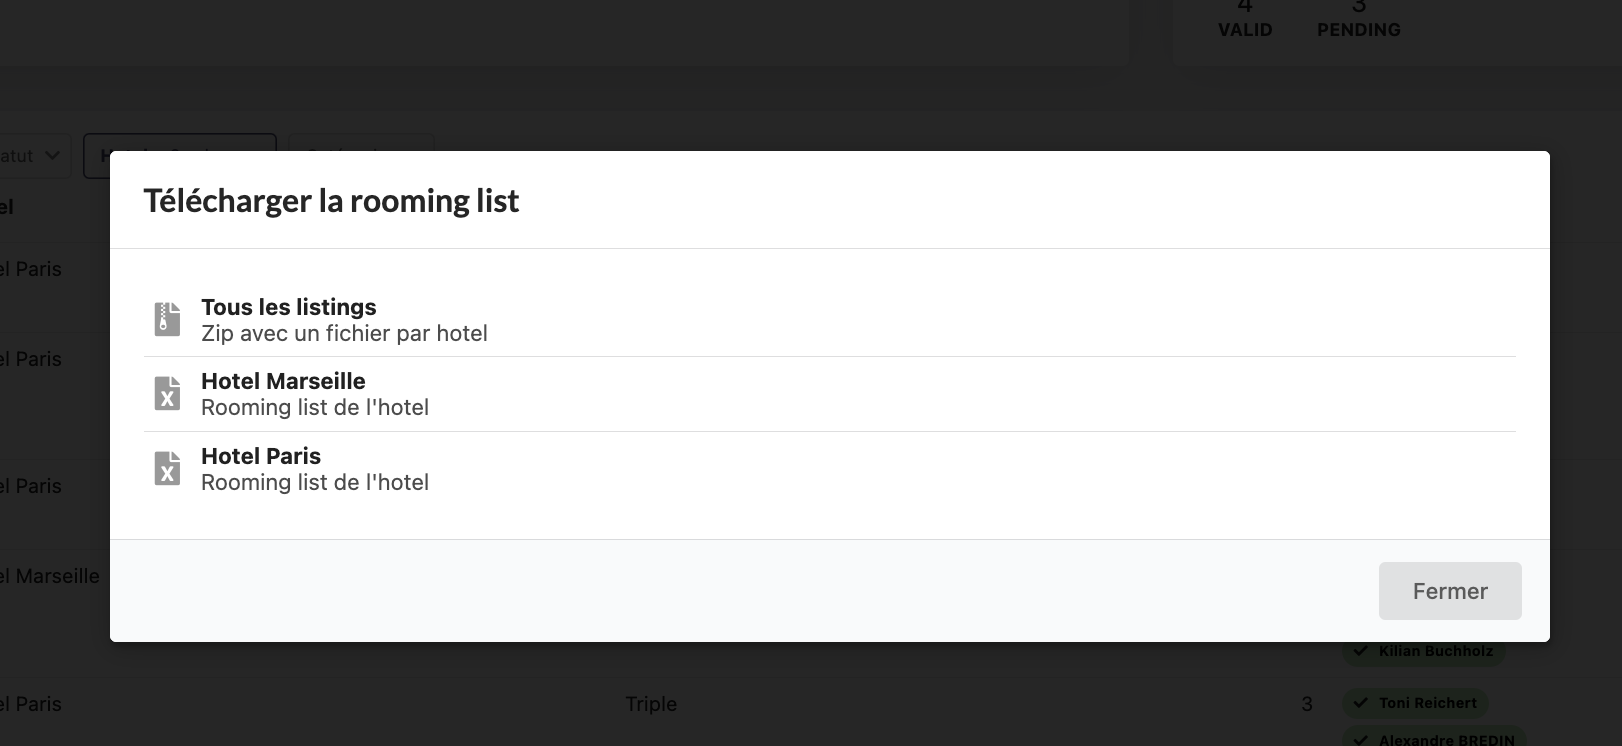This screenshot has height=746, width=1622.
Task: Download the 'Tous les listings' zip
Action: [x=289, y=308]
